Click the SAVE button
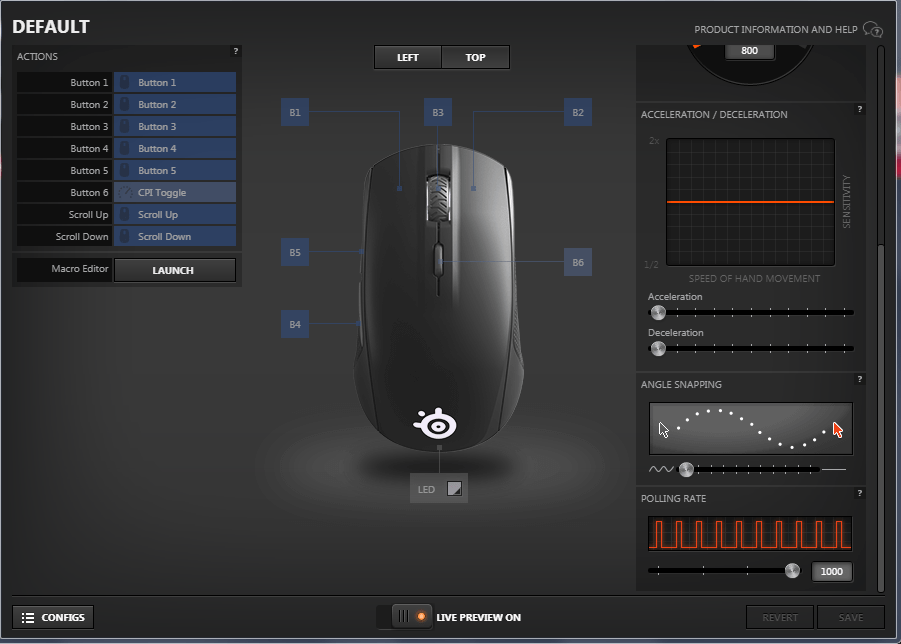 (850, 618)
